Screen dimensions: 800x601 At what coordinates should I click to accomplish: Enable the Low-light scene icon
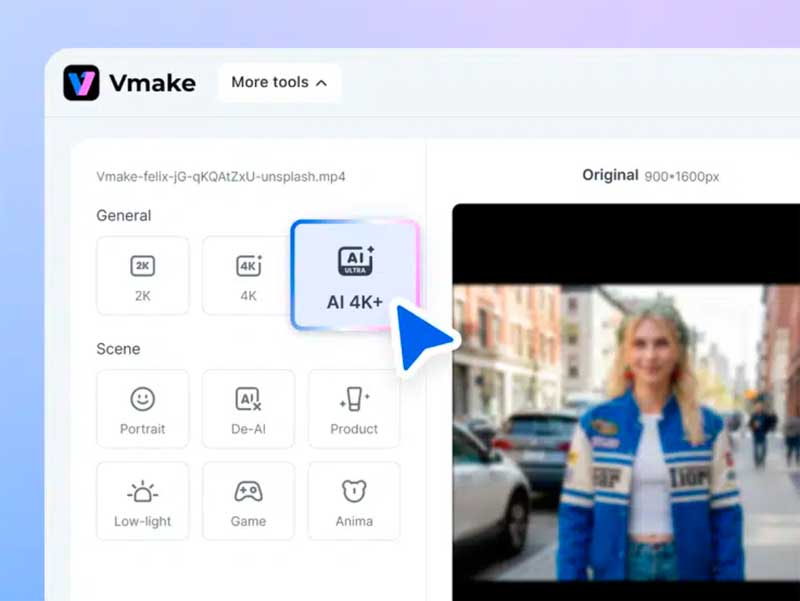coord(142,491)
